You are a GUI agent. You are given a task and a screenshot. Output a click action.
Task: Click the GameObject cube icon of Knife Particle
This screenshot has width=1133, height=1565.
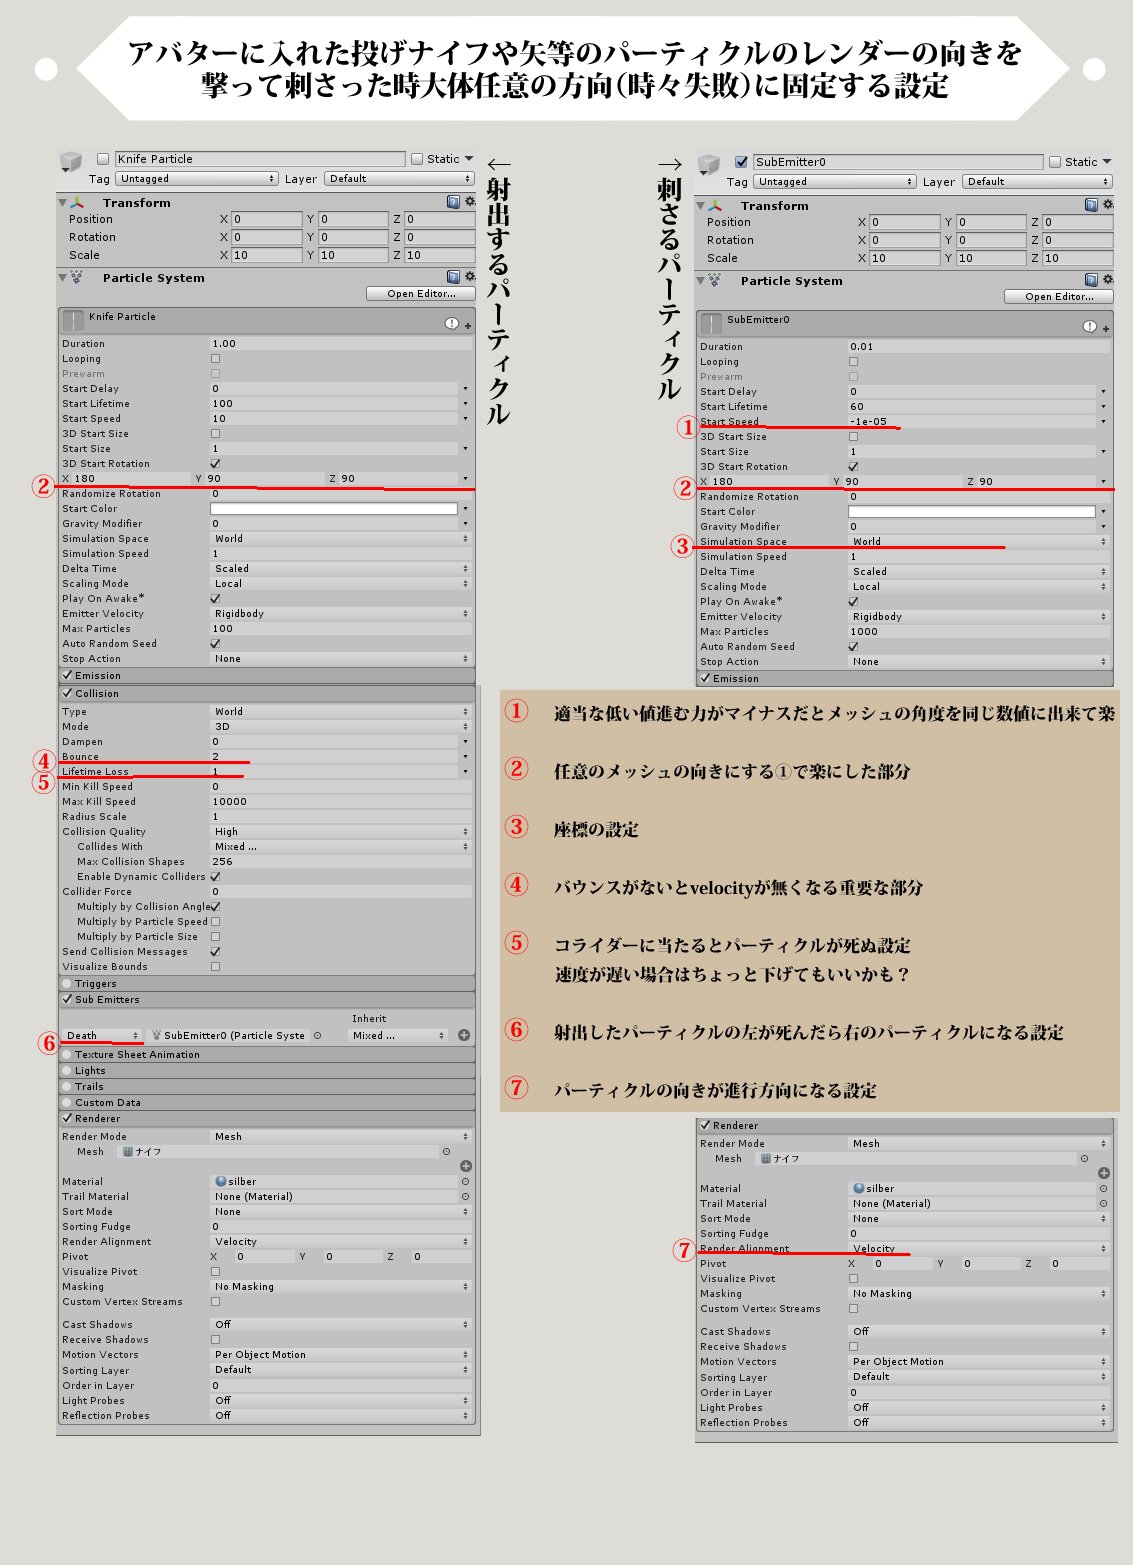[70, 162]
